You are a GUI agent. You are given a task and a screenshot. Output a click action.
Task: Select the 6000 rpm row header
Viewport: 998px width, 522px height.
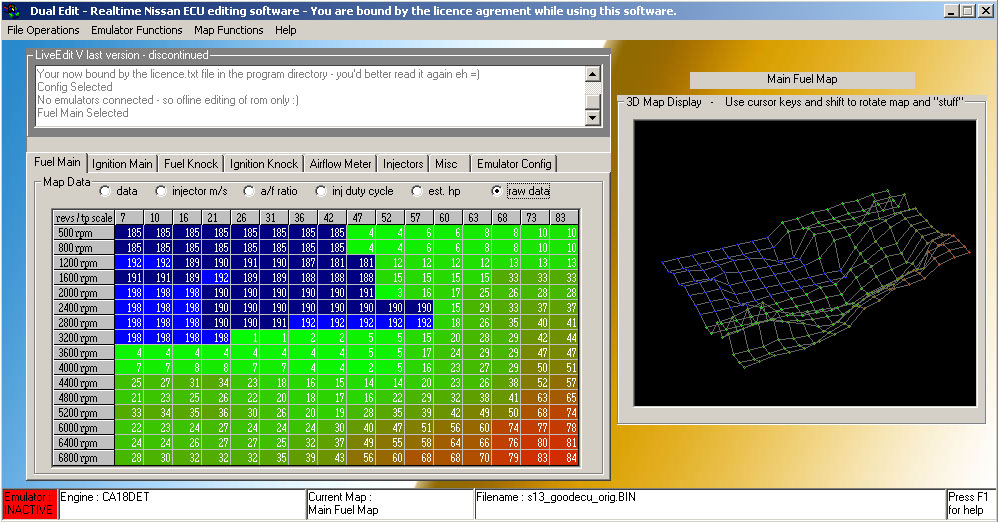pyautogui.click(x=84, y=427)
